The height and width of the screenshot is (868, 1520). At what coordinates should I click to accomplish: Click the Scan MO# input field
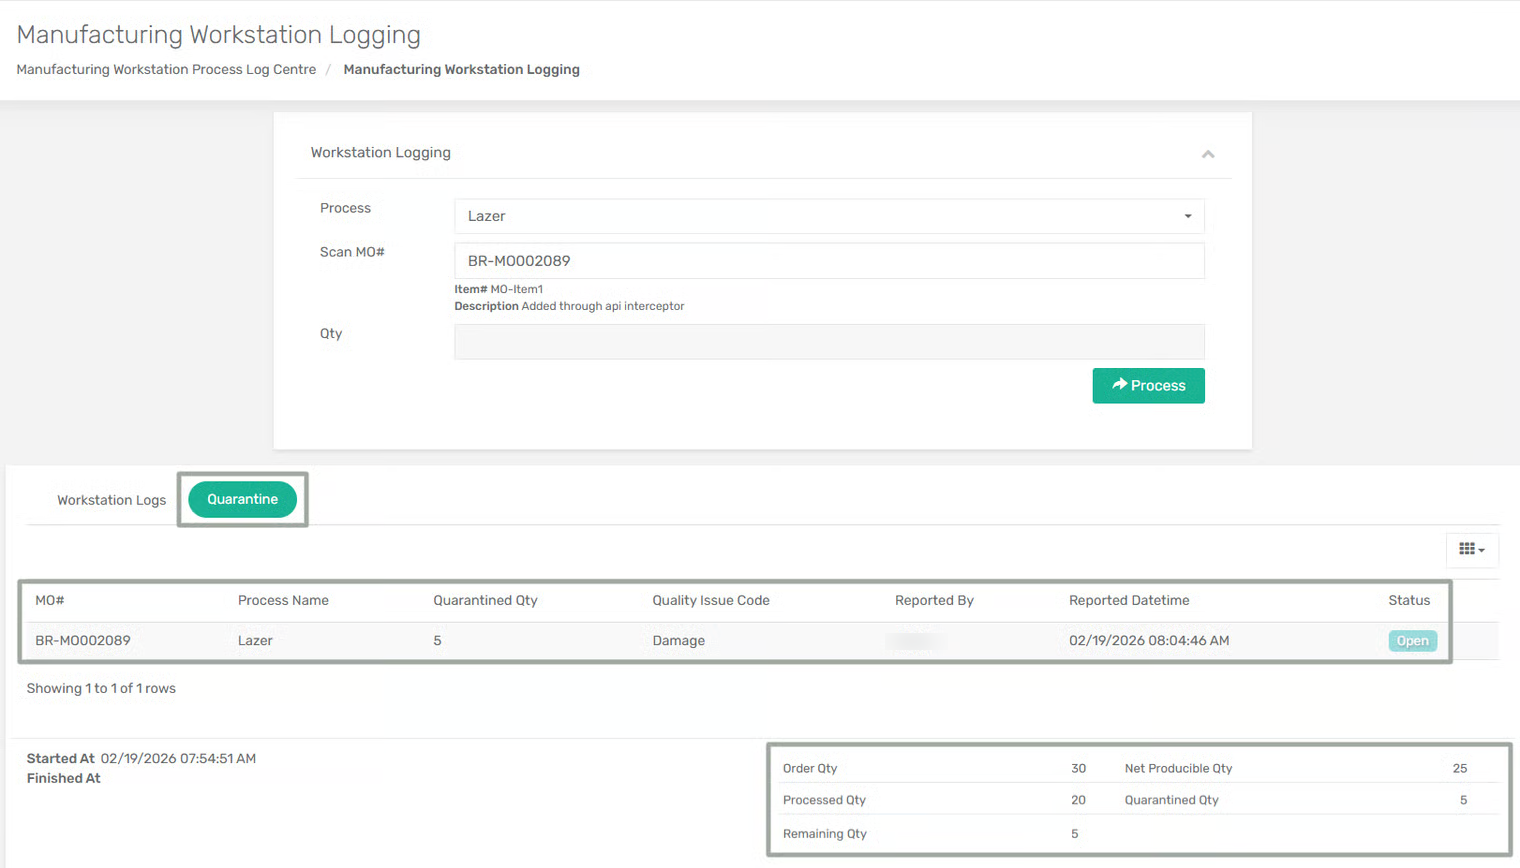[x=828, y=261]
